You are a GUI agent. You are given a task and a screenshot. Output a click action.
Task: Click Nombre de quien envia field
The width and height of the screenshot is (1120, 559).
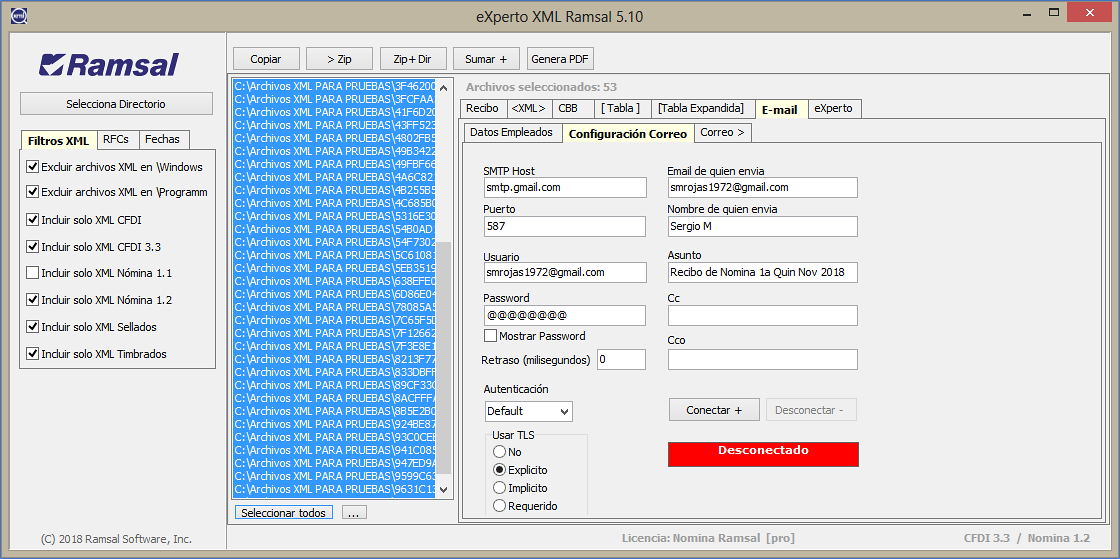(x=763, y=226)
